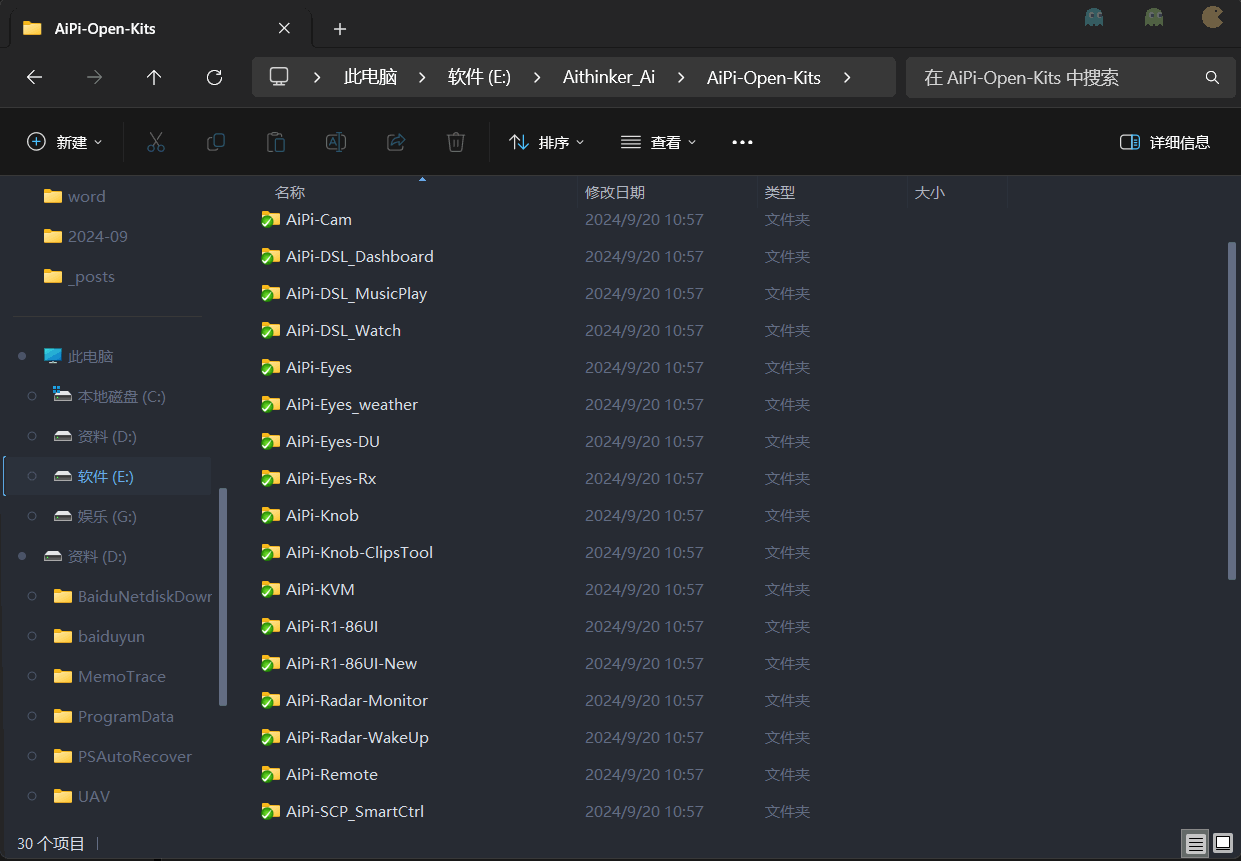The height and width of the screenshot is (861, 1241).
Task: Click the search box for AiPi-Open-Kits
Action: coord(1070,77)
